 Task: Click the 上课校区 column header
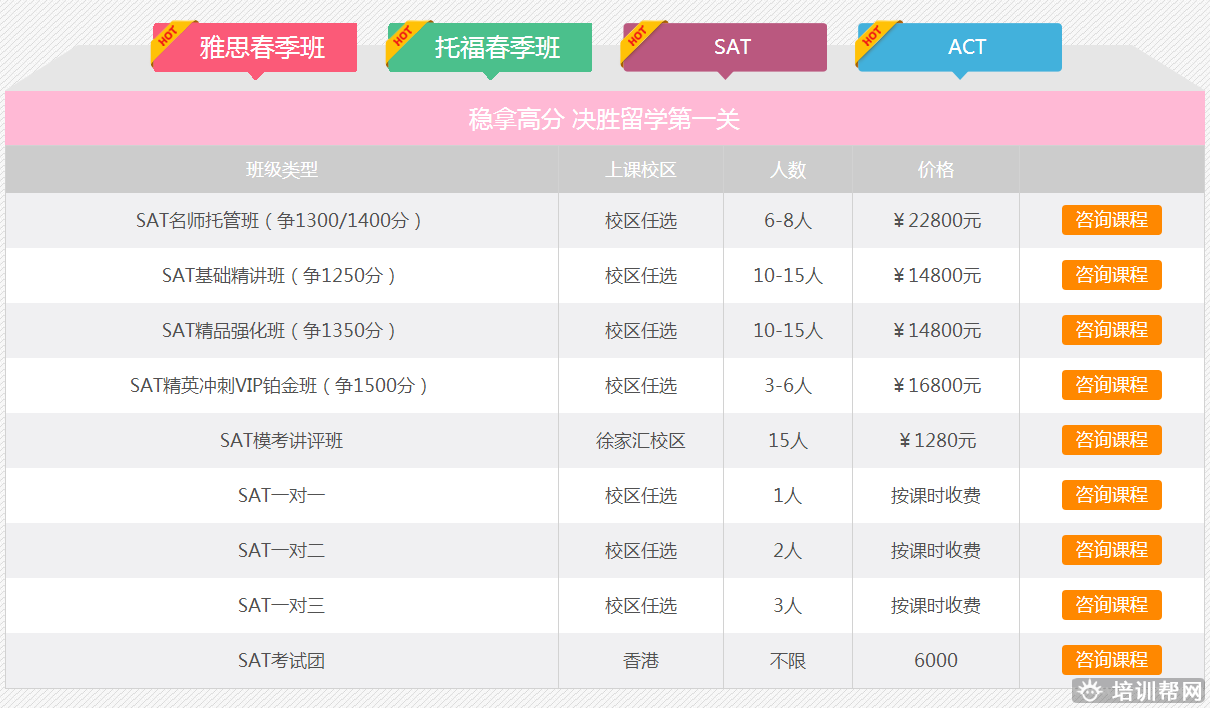point(641,170)
